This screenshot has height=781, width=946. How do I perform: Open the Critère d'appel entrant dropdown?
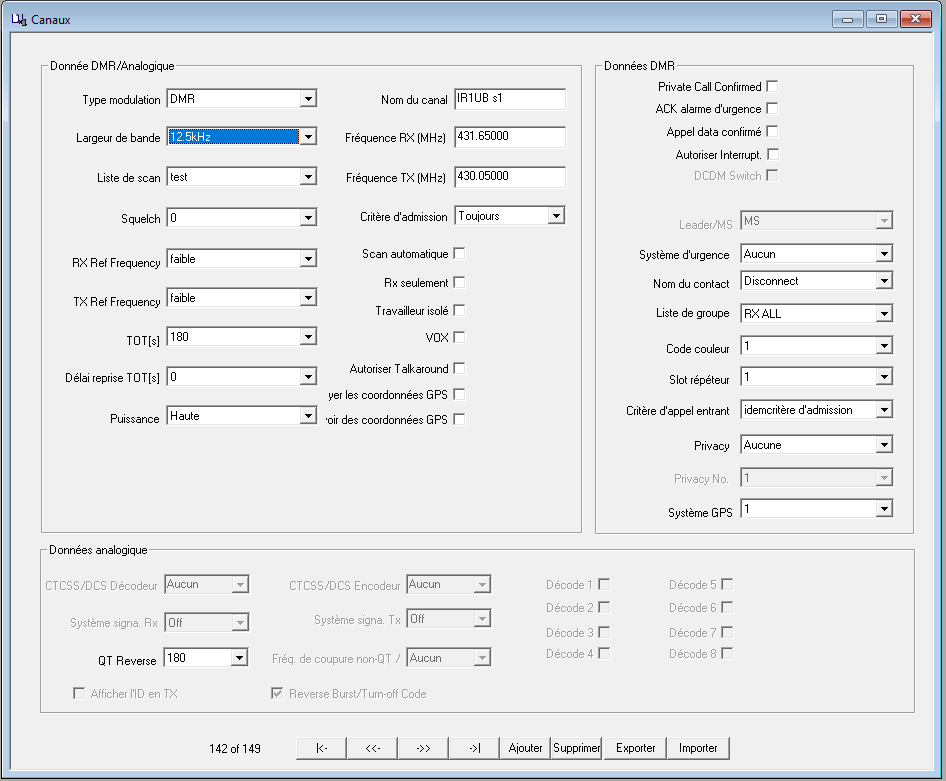pos(884,410)
